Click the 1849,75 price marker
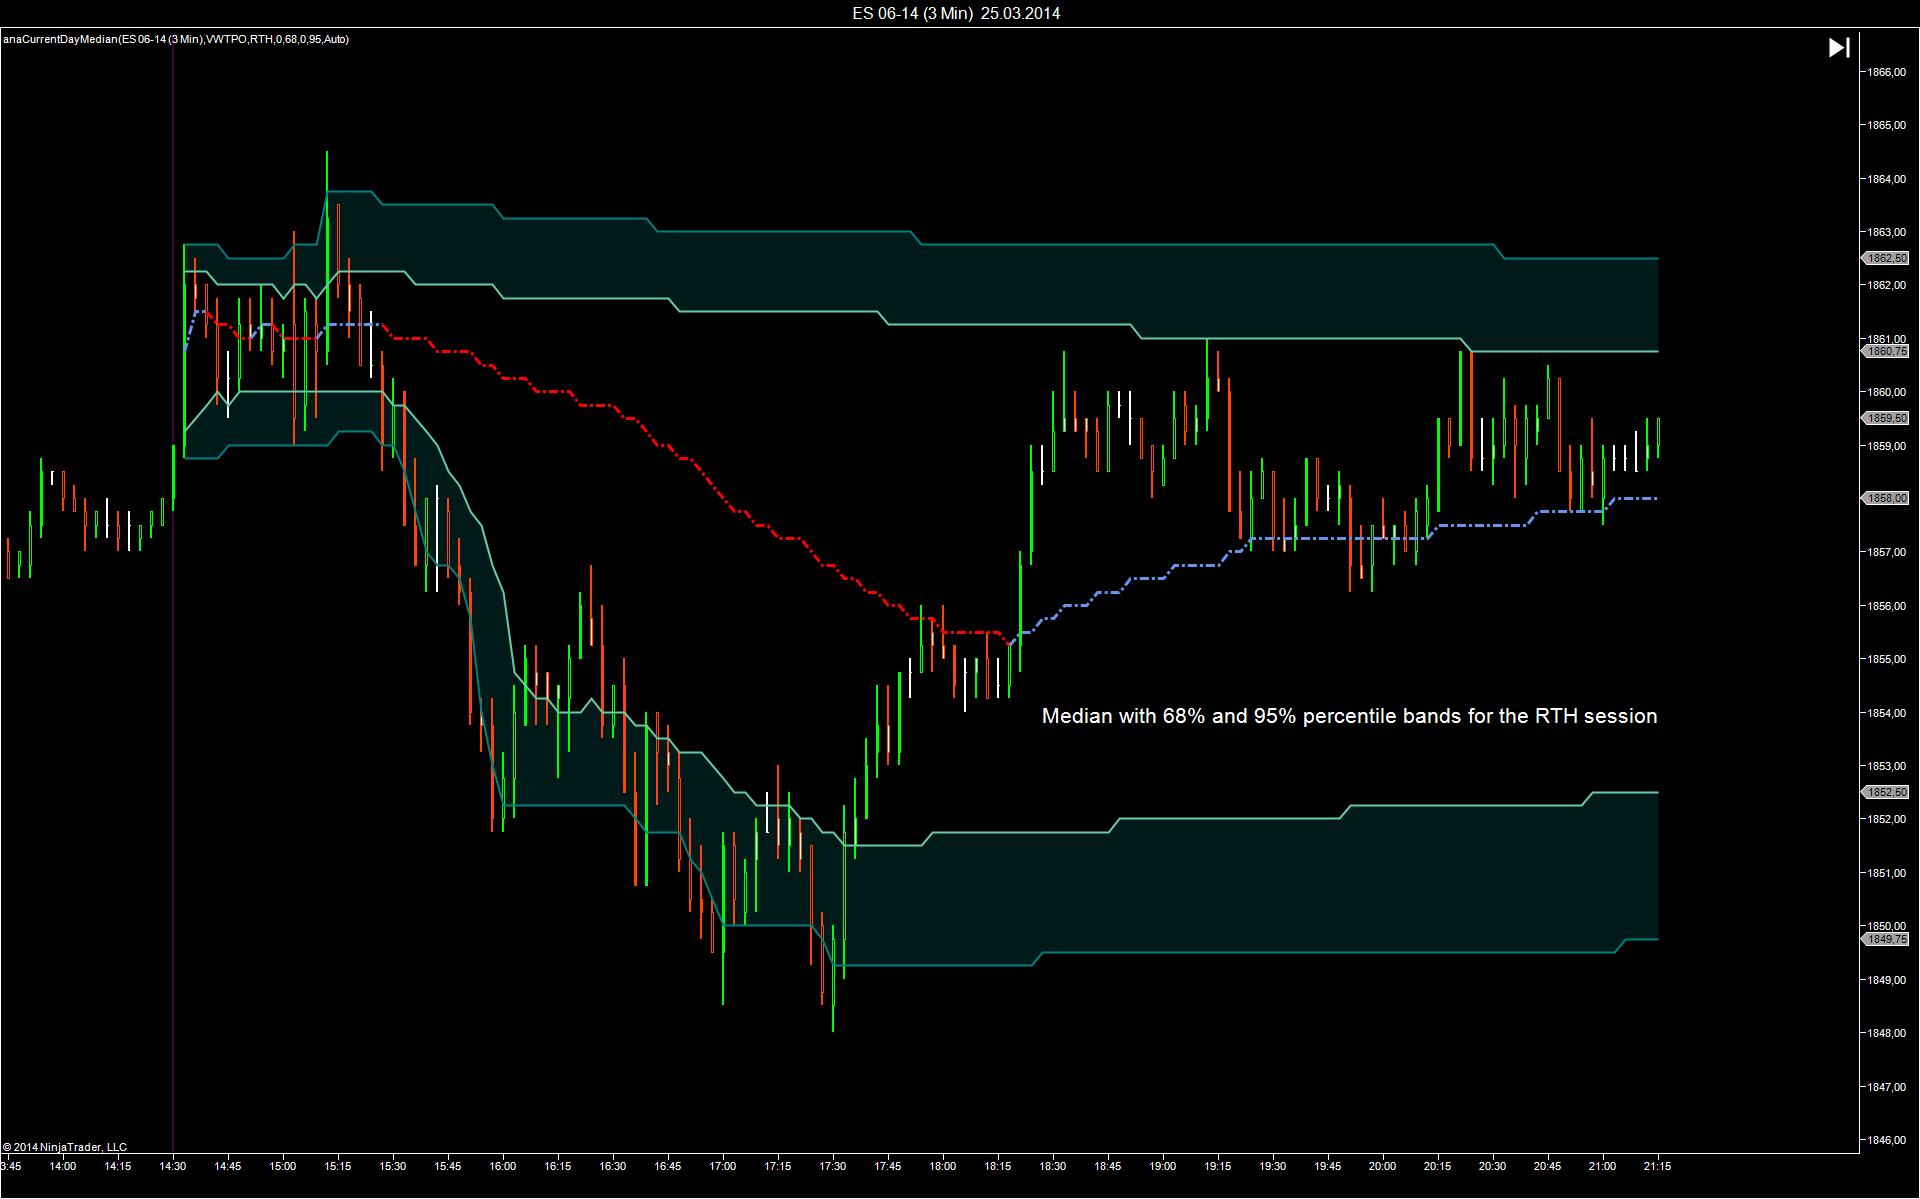1920x1199 pixels. [1886, 940]
